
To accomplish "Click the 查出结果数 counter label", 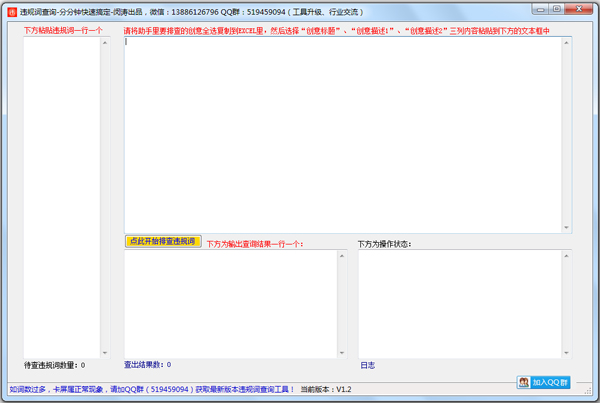I will (x=147, y=366).
